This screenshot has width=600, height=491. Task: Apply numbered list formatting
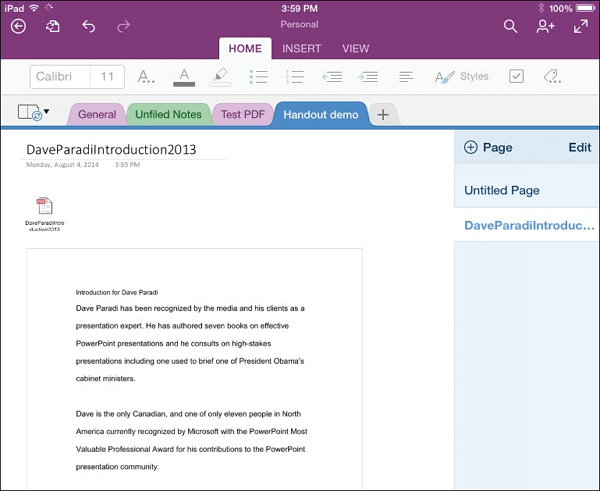point(294,76)
